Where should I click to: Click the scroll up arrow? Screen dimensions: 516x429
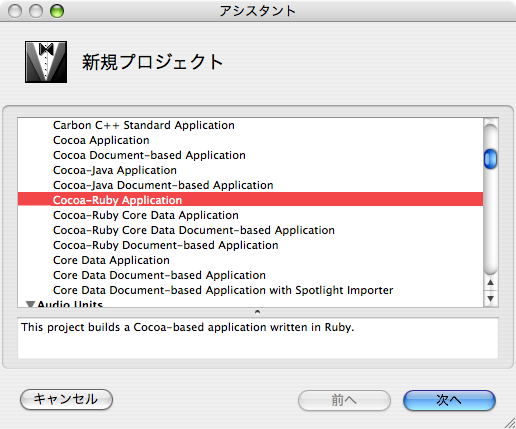pyautogui.click(x=490, y=283)
